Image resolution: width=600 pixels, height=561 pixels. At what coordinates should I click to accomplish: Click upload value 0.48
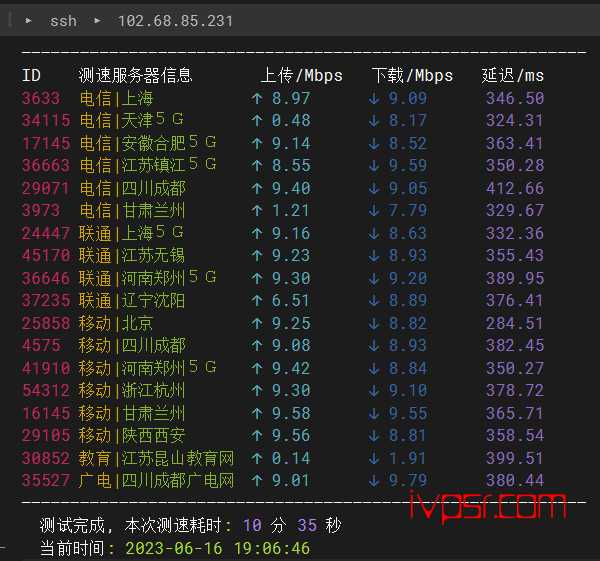pos(291,120)
